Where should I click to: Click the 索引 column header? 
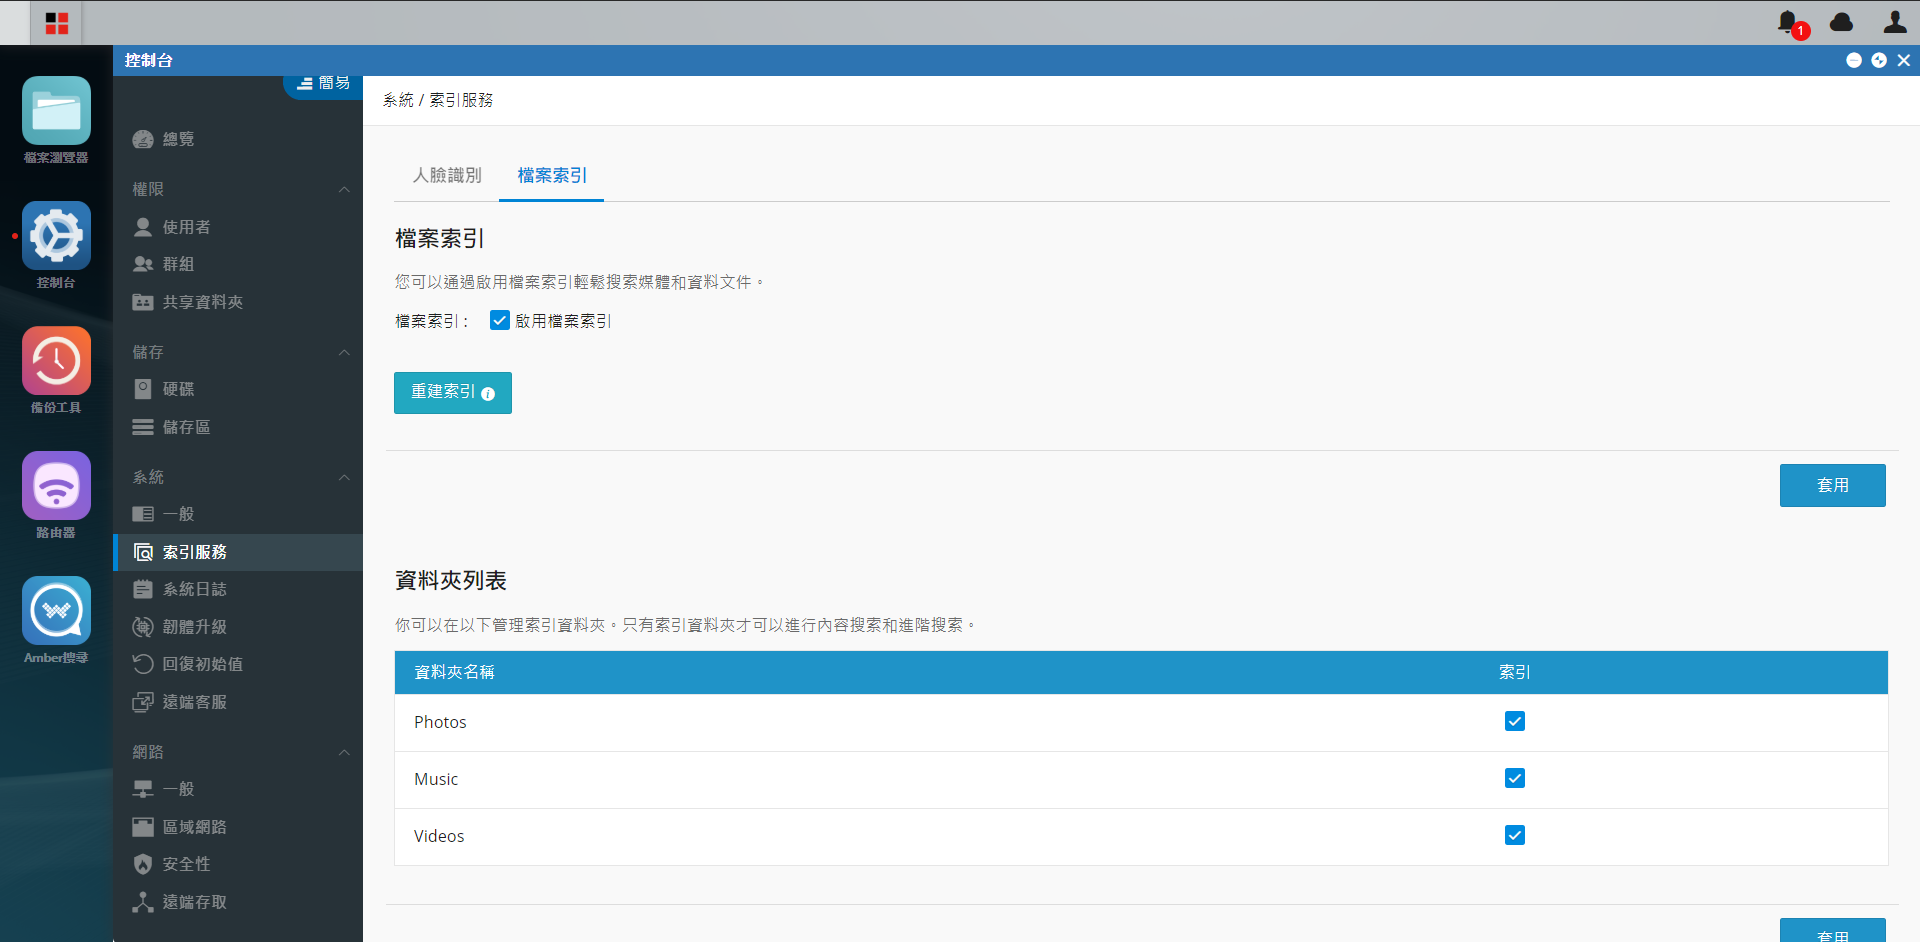point(1515,672)
